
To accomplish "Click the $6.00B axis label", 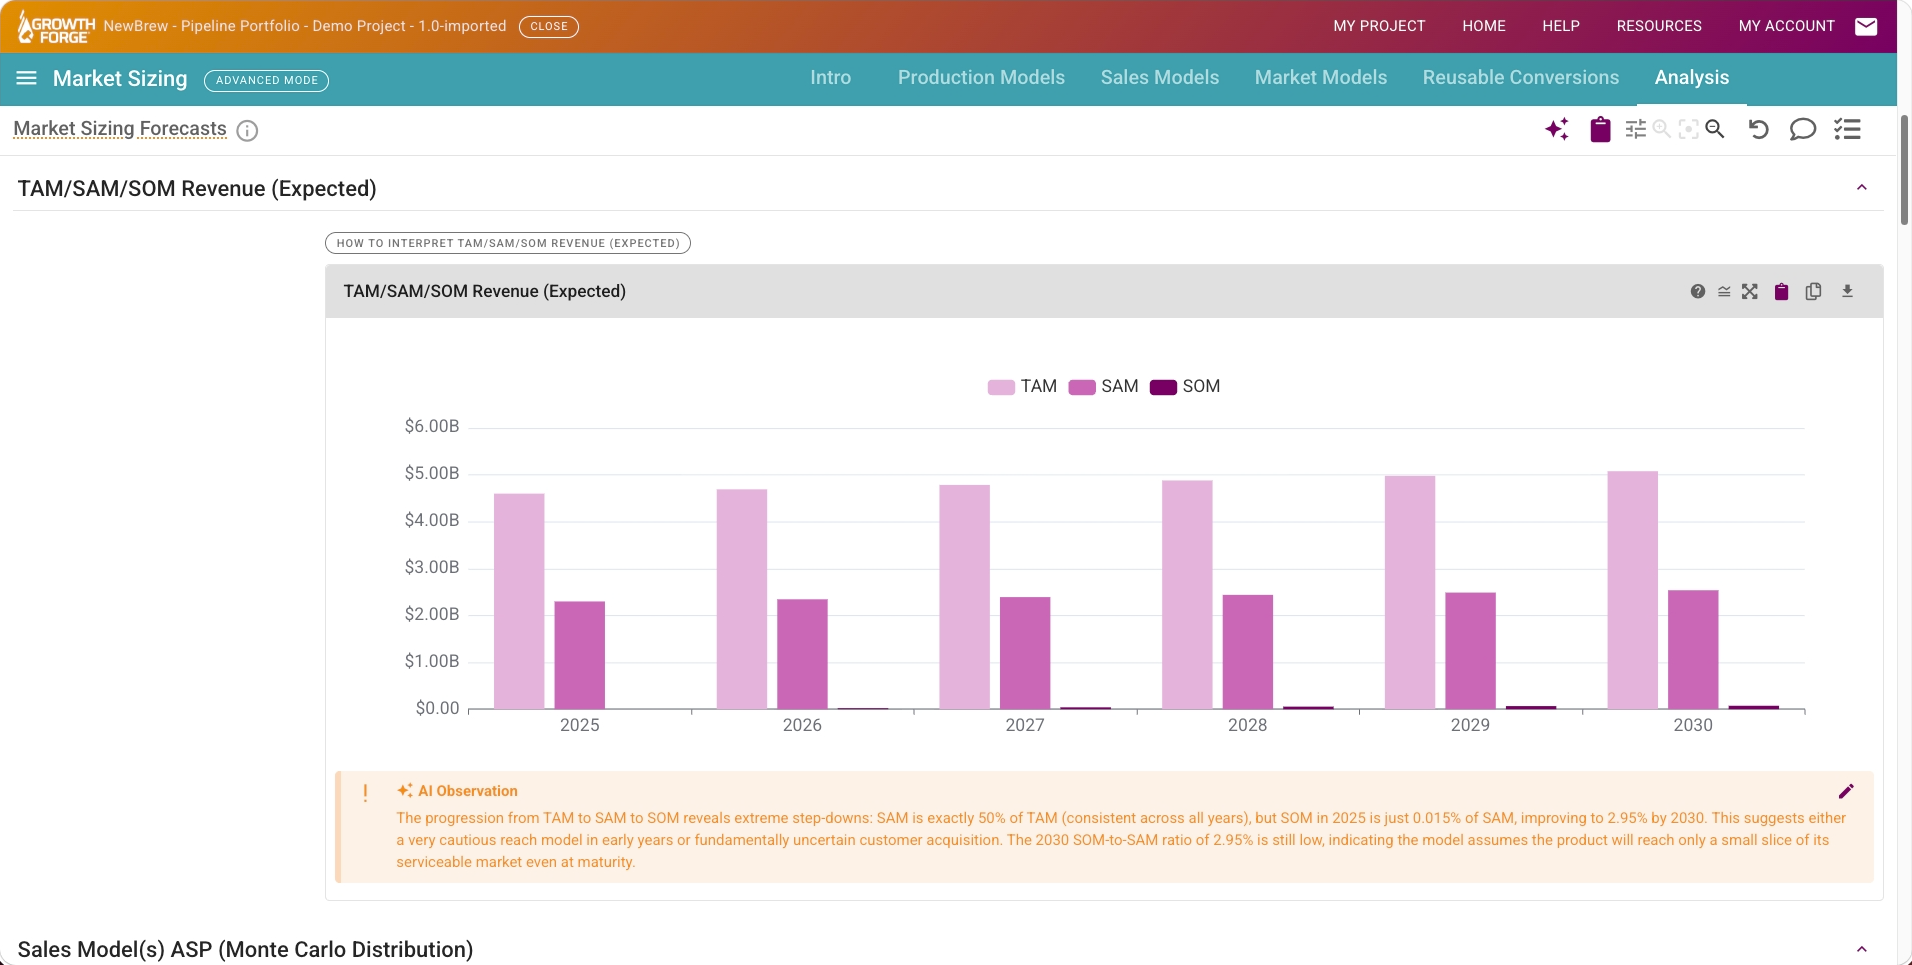I will click(432, 427).
